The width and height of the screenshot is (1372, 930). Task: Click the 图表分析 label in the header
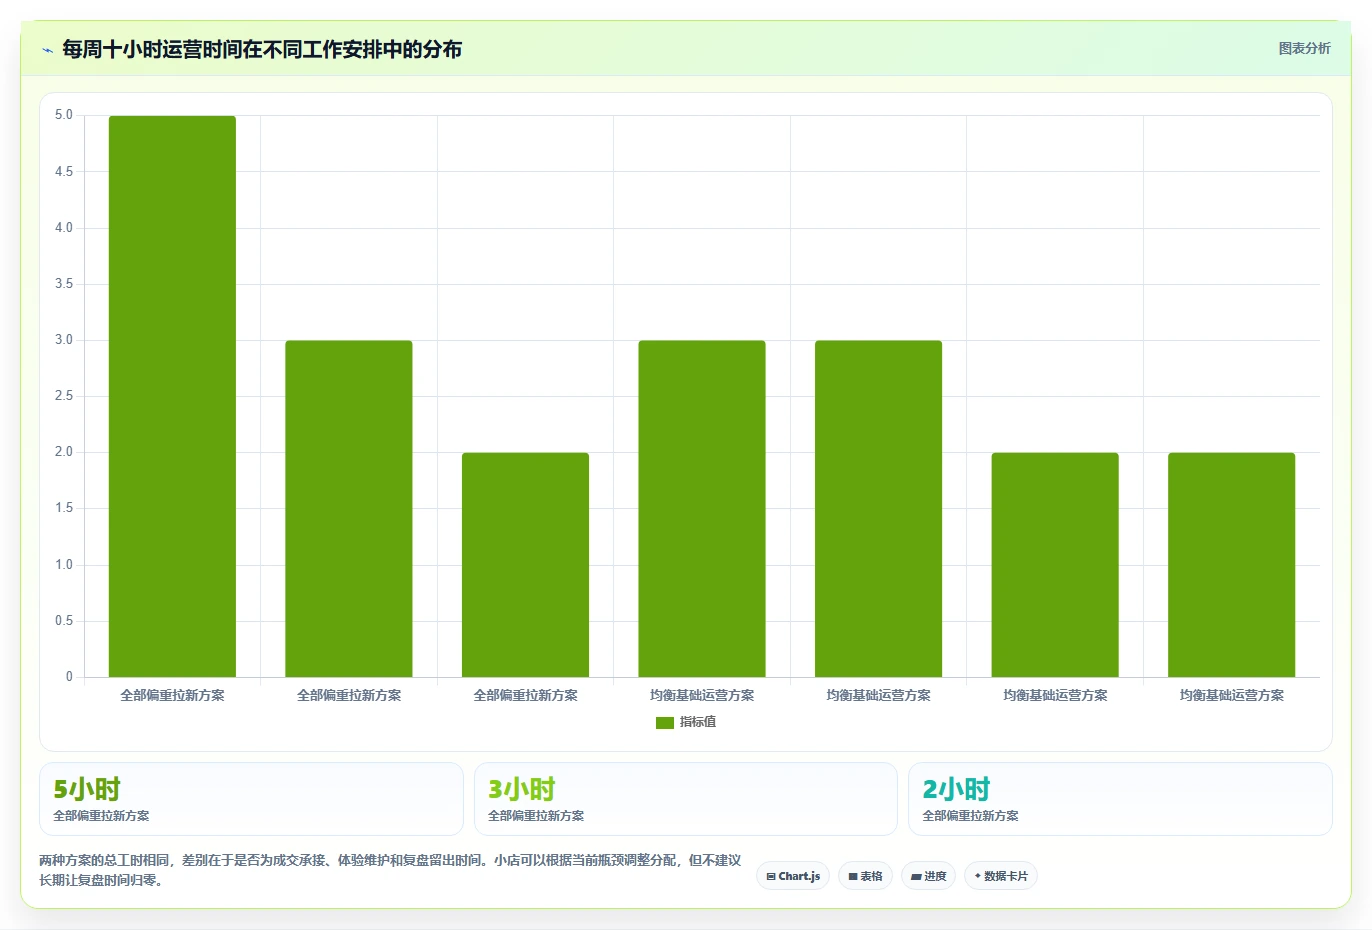(x=1304, y=48)
